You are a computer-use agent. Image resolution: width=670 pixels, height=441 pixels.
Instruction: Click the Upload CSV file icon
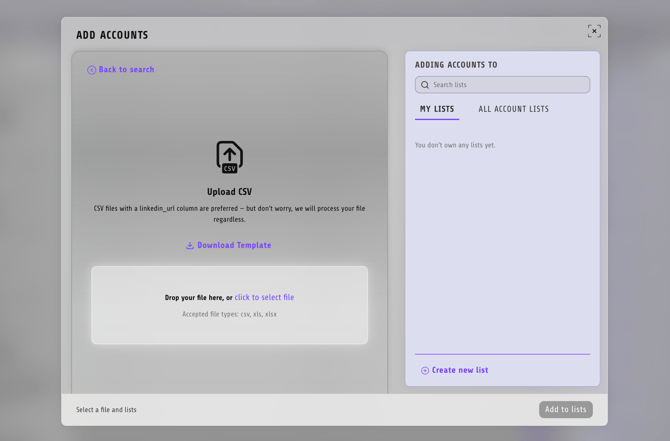tap(229, 157)
